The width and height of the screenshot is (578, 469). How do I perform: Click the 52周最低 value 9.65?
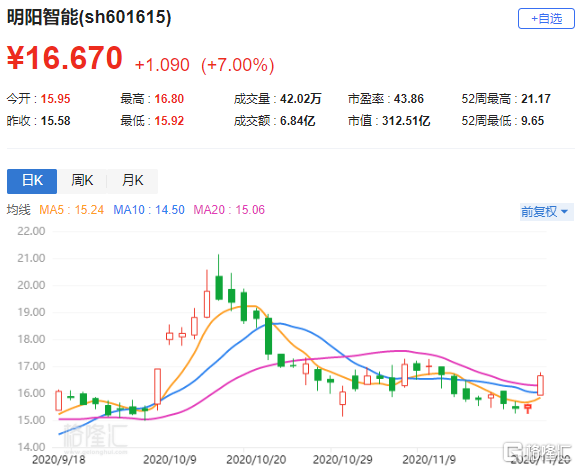[532, 121]
